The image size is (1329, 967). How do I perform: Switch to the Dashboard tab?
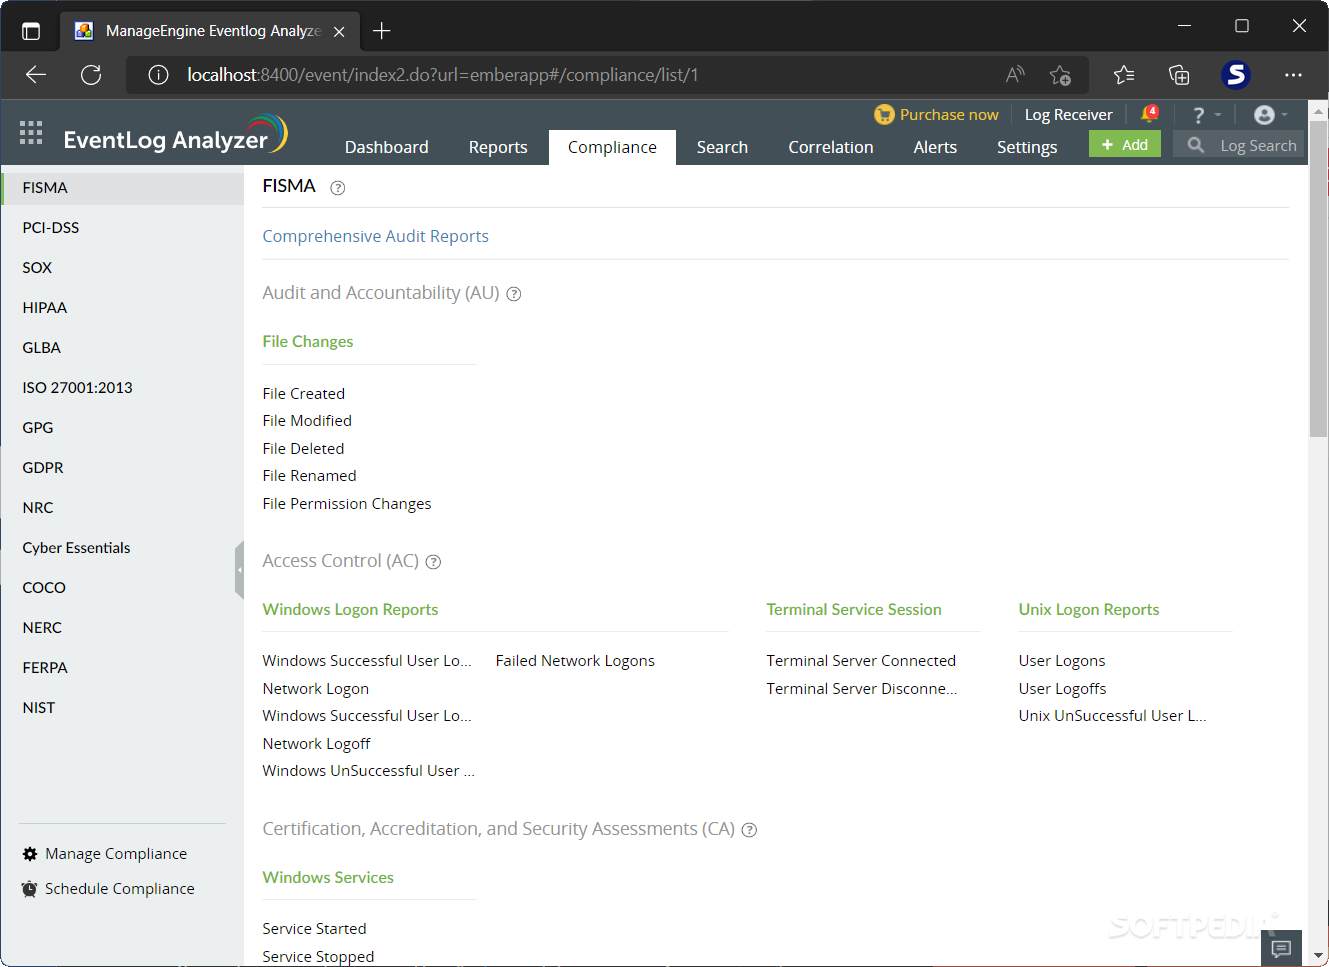[386, 147]
